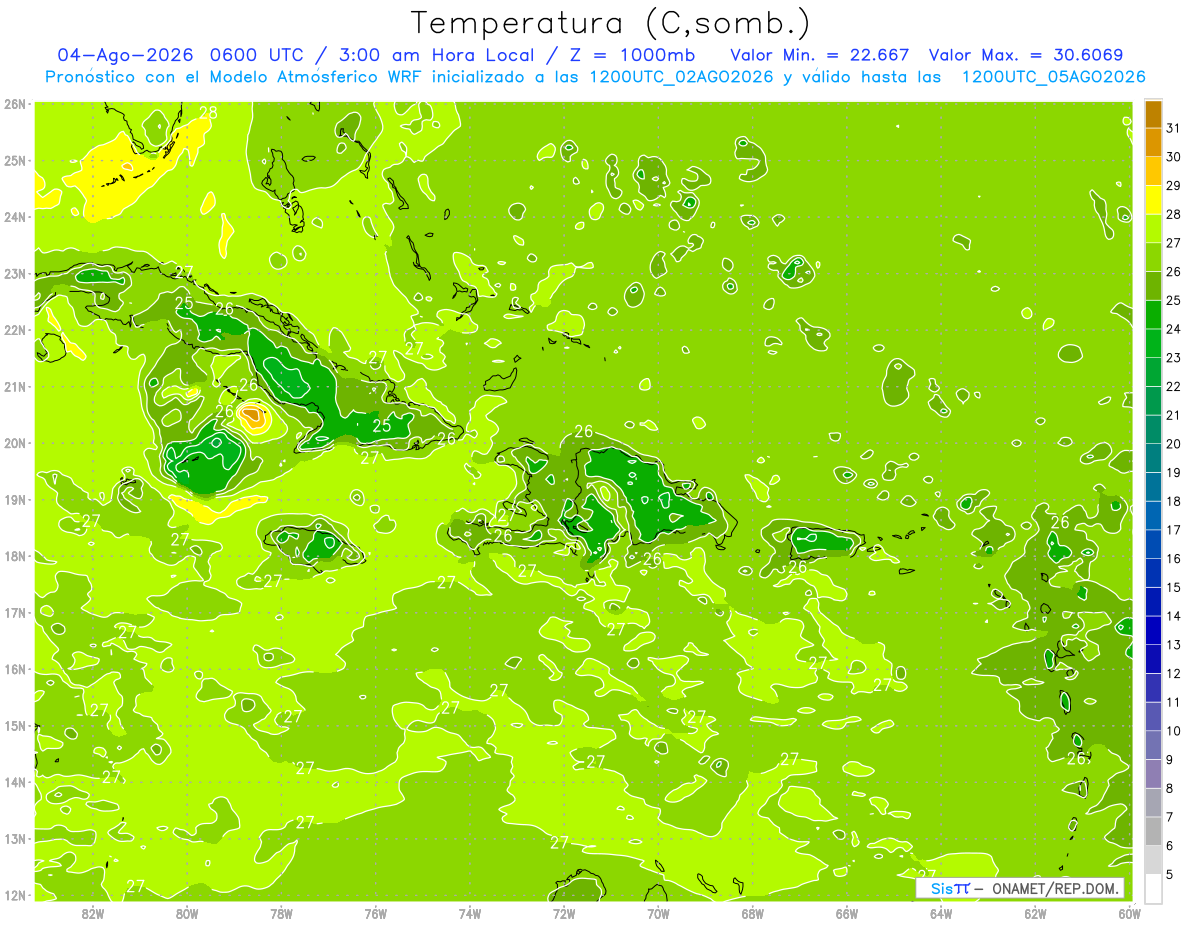Click the '12N' latitude label
This screenshot has width=1200, height=927.
[15, 895]
